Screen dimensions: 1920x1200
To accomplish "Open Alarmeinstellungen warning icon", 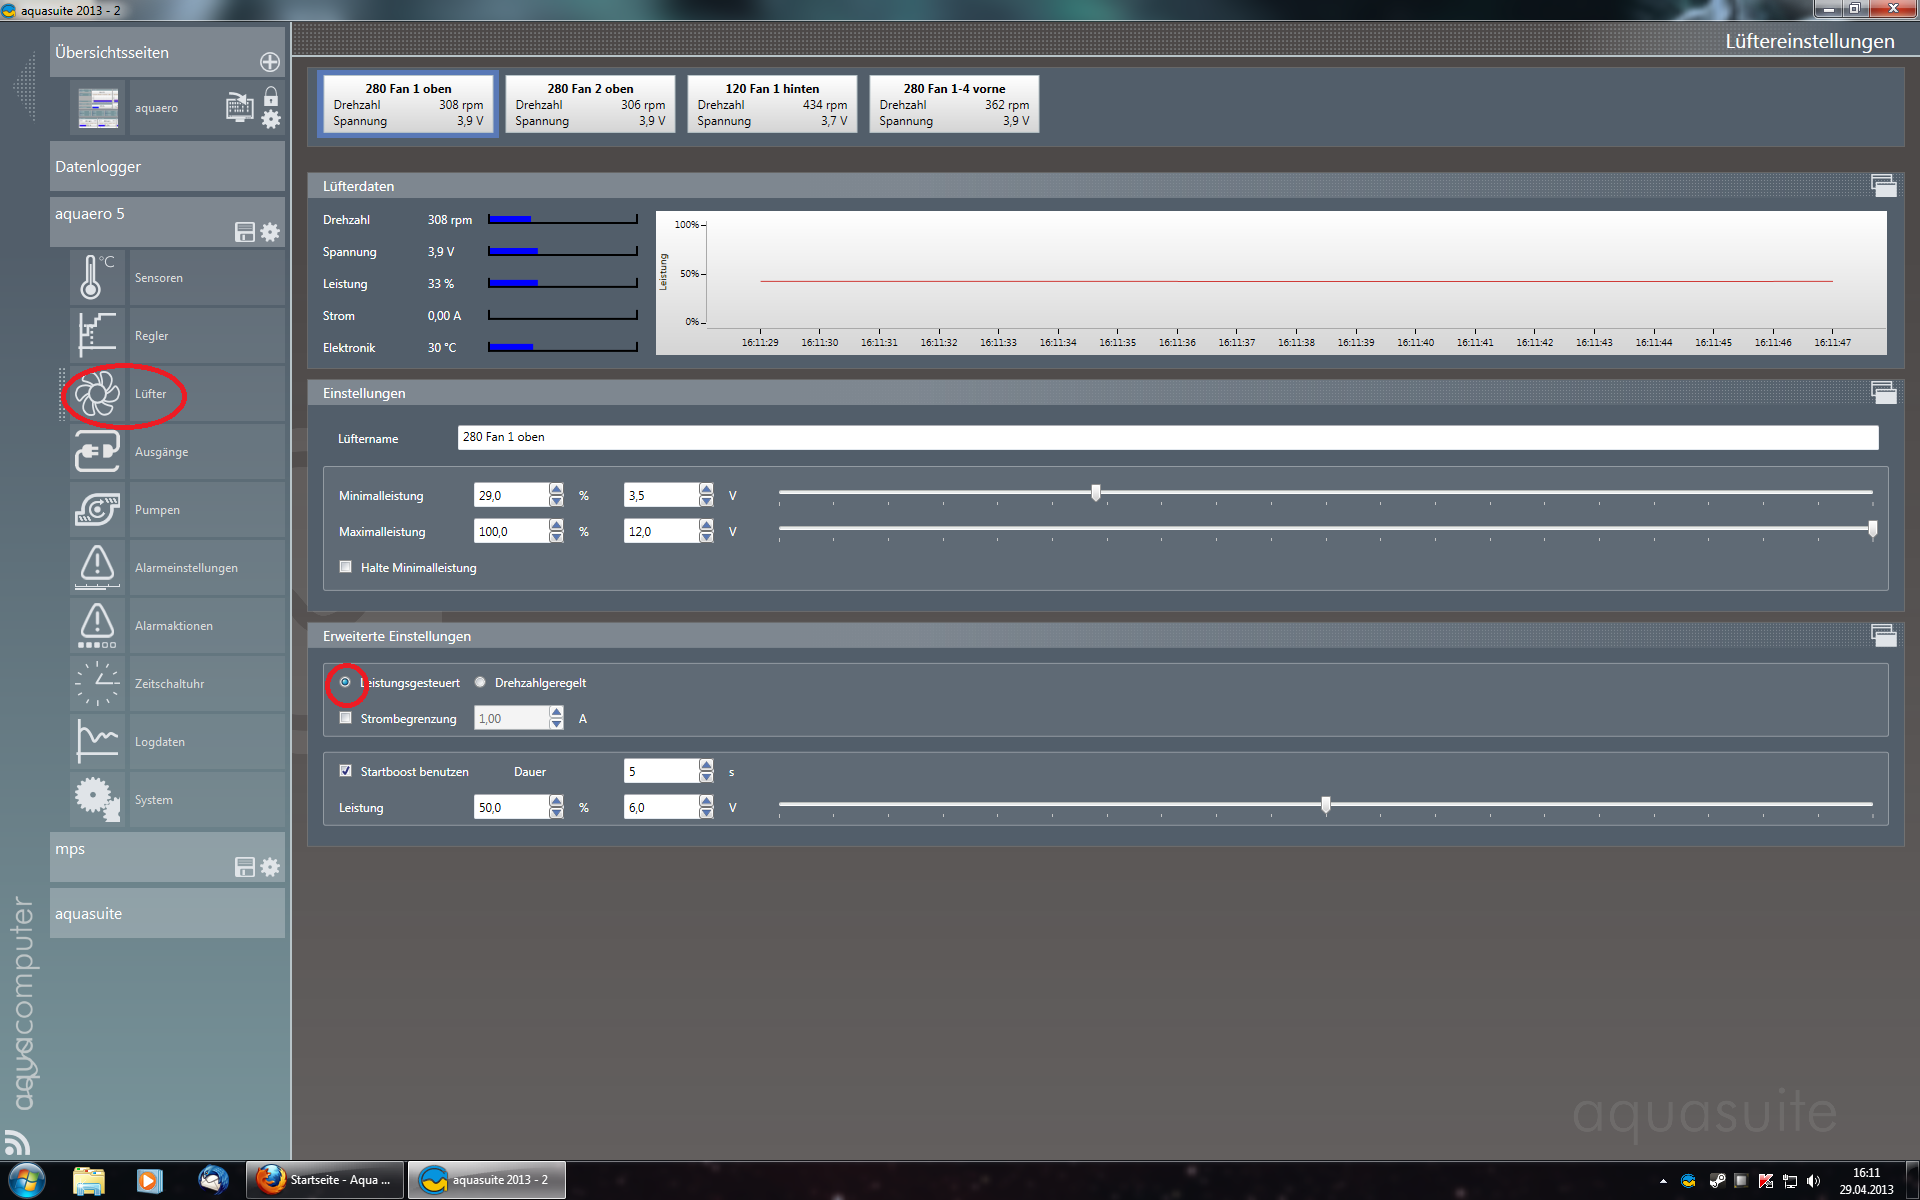I will click(96, 567).
